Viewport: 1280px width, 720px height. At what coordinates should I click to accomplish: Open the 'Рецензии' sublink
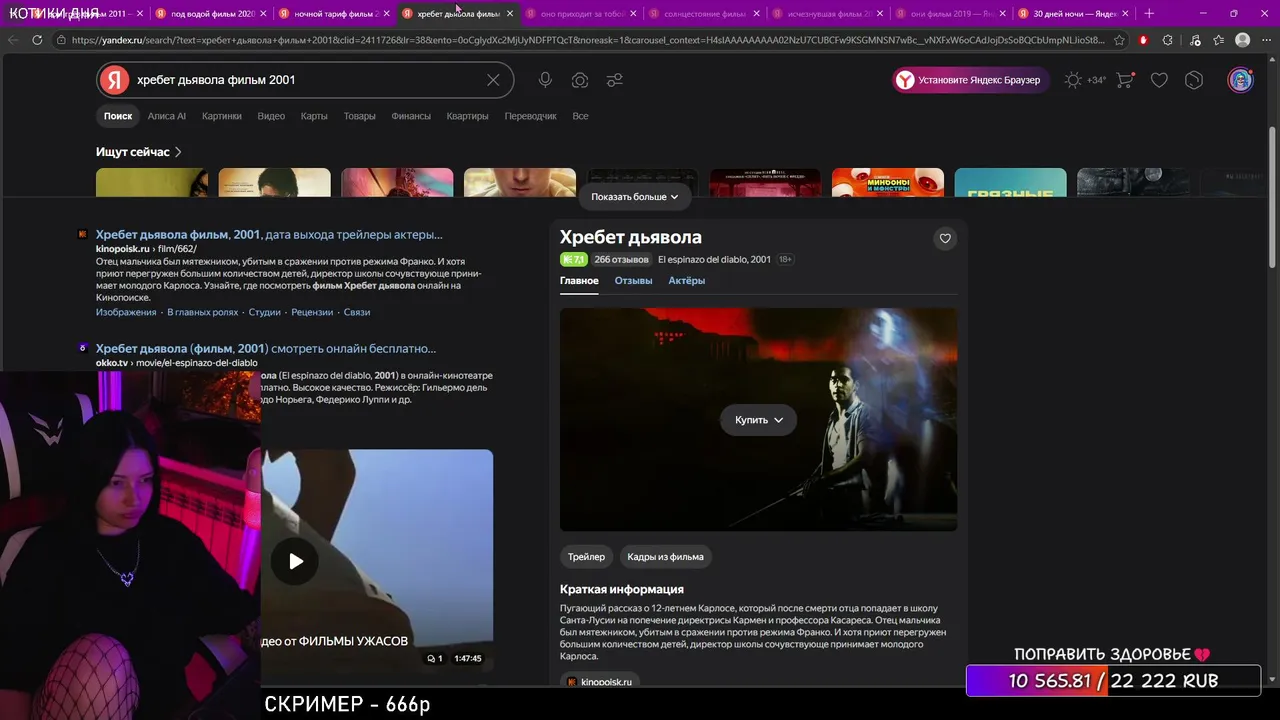click(x=312, y=312)
